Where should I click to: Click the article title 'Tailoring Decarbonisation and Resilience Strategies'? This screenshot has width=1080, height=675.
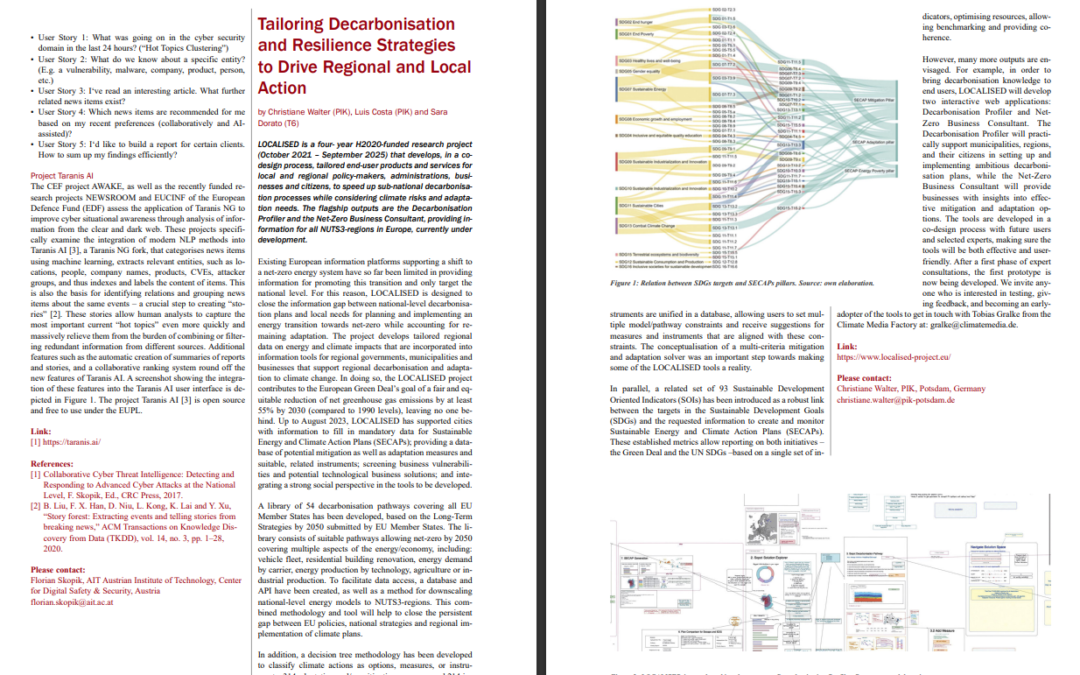[x=364, y=56]
